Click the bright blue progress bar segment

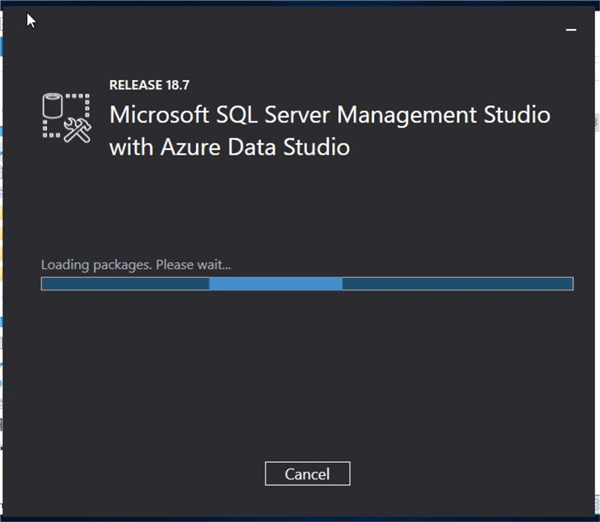pos(275,284)
